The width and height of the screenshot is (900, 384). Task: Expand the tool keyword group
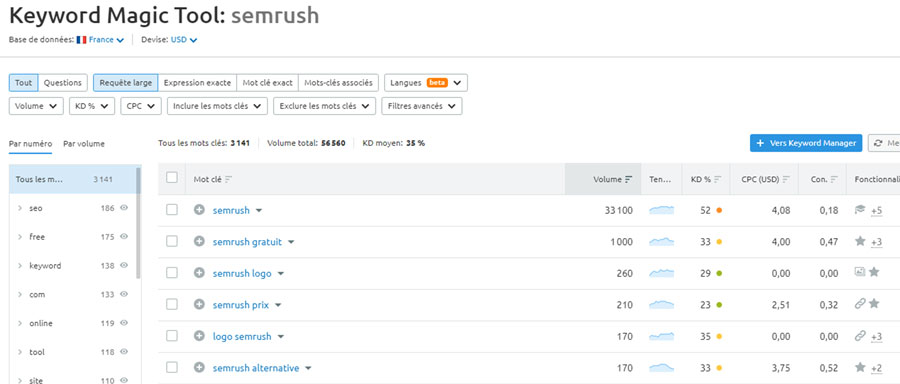(x=20, y=352)
